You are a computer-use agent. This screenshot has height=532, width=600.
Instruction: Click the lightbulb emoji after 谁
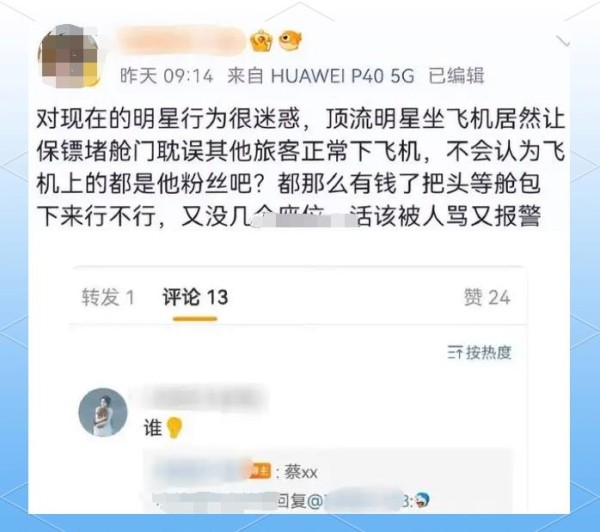tap(174, 428)
